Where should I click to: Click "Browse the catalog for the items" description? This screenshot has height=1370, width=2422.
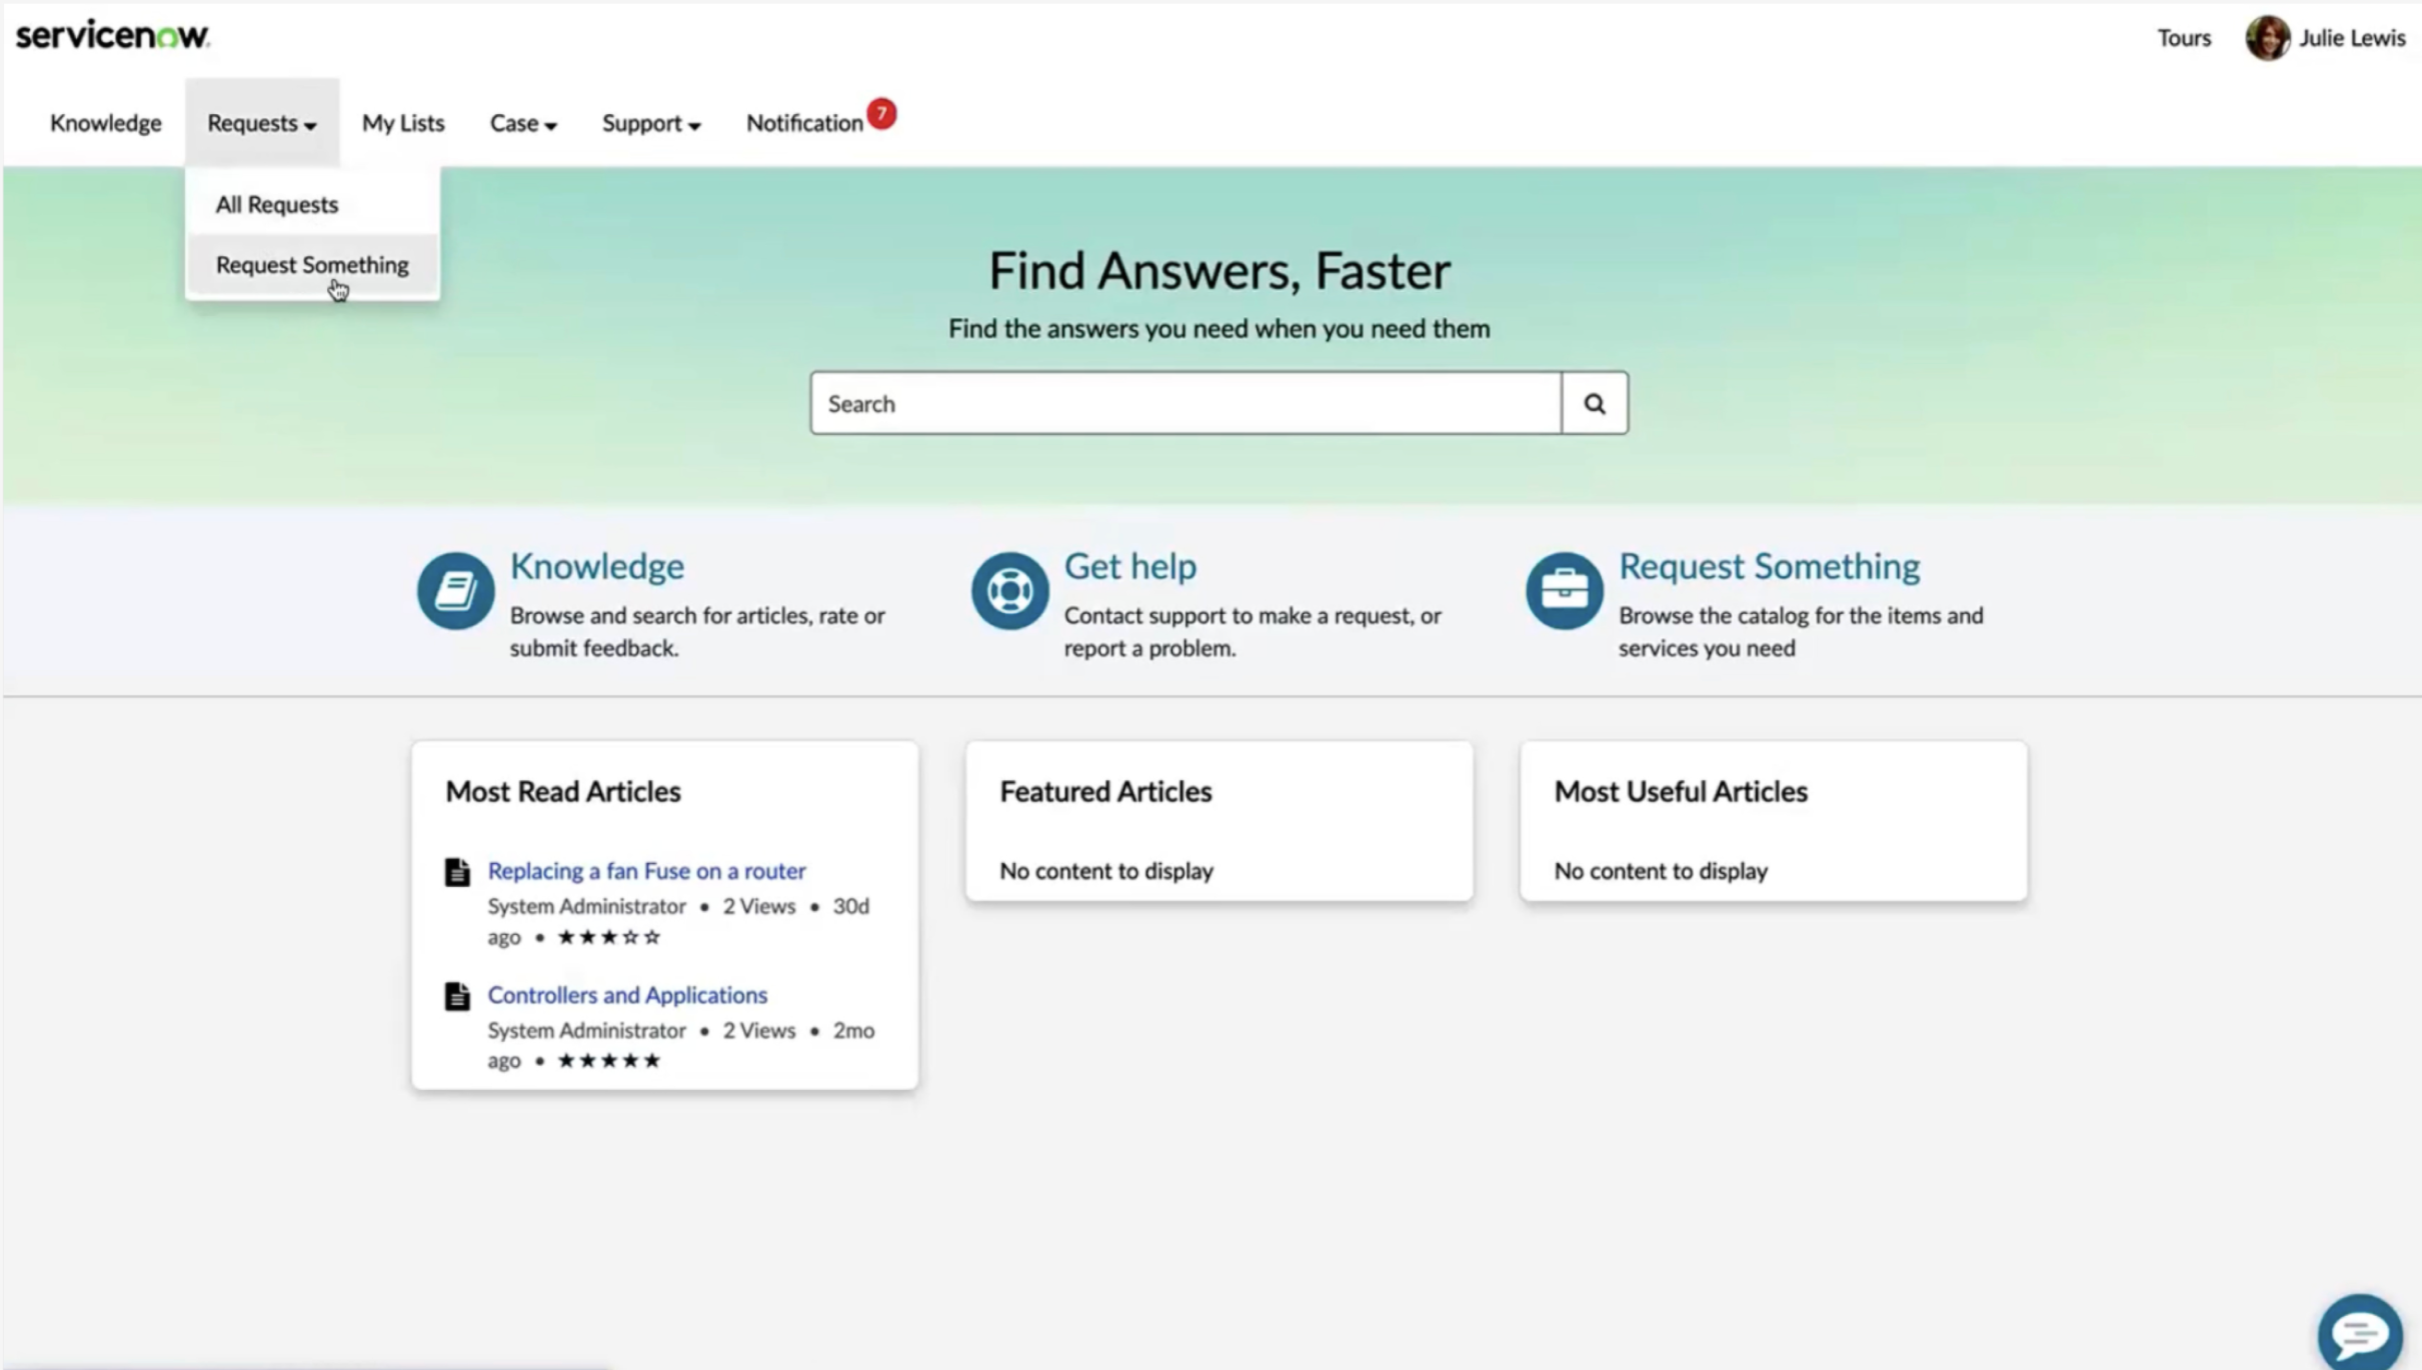tap(1800, 631)
